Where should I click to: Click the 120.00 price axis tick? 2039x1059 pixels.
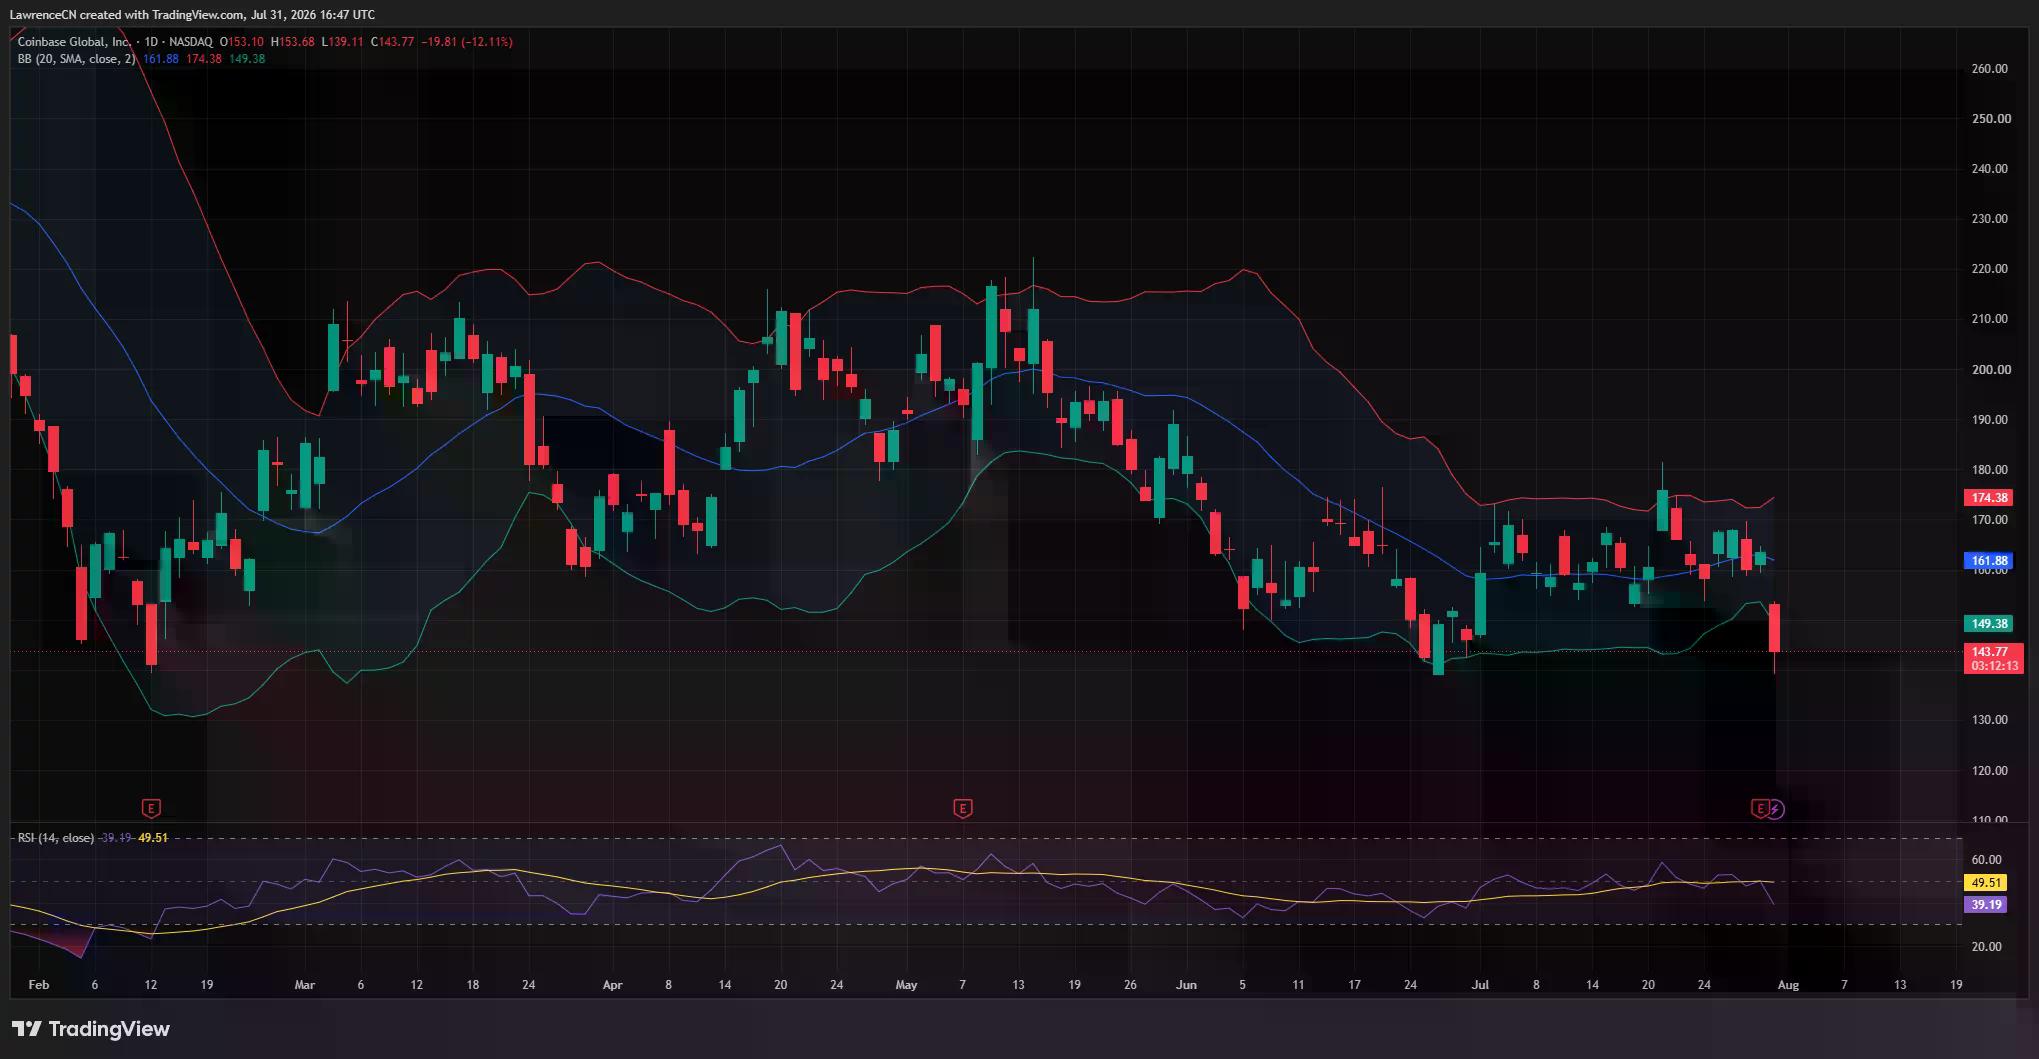click(x=1989, y=771)
